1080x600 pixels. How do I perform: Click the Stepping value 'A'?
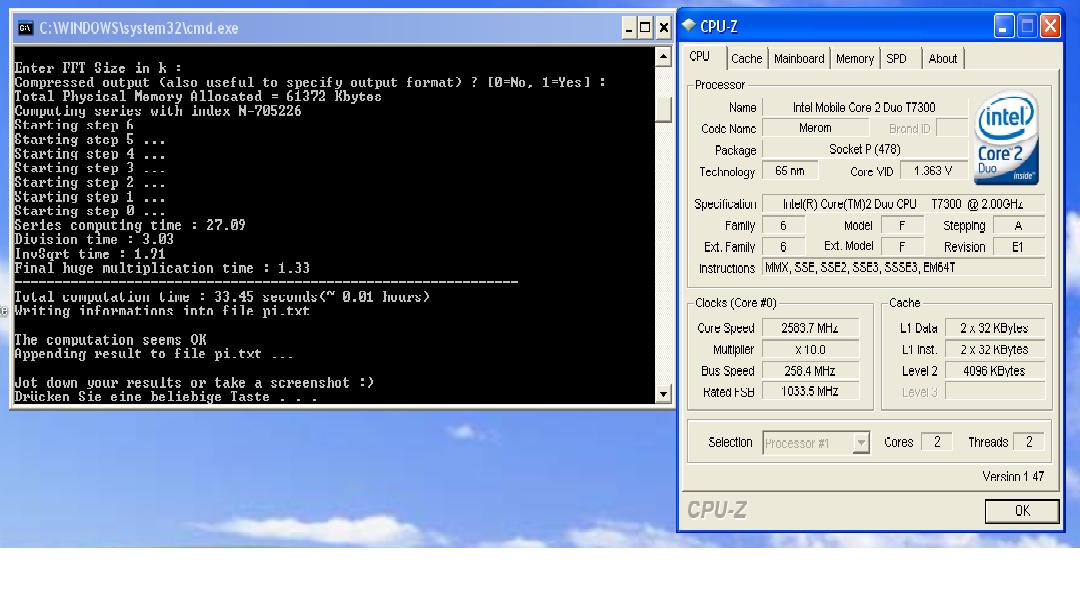1018,226
